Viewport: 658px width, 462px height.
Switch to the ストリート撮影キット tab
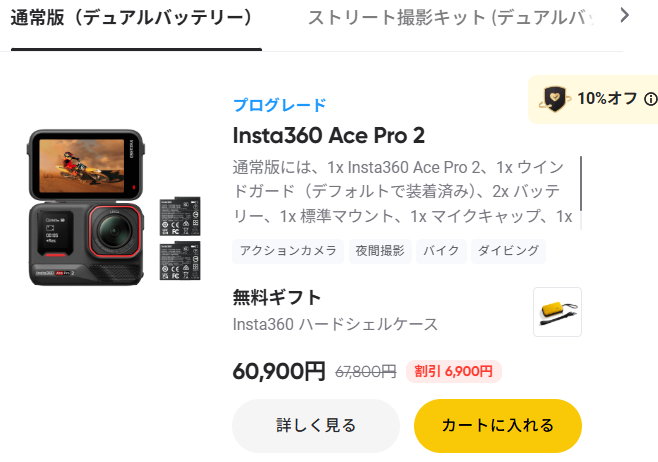pyautogui.click(x=452, y=18)
